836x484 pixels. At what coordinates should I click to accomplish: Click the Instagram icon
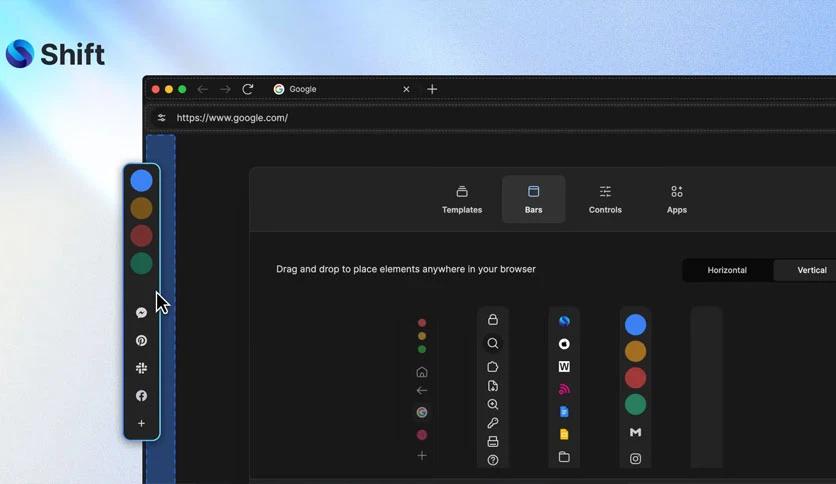[x=635, y=458]
